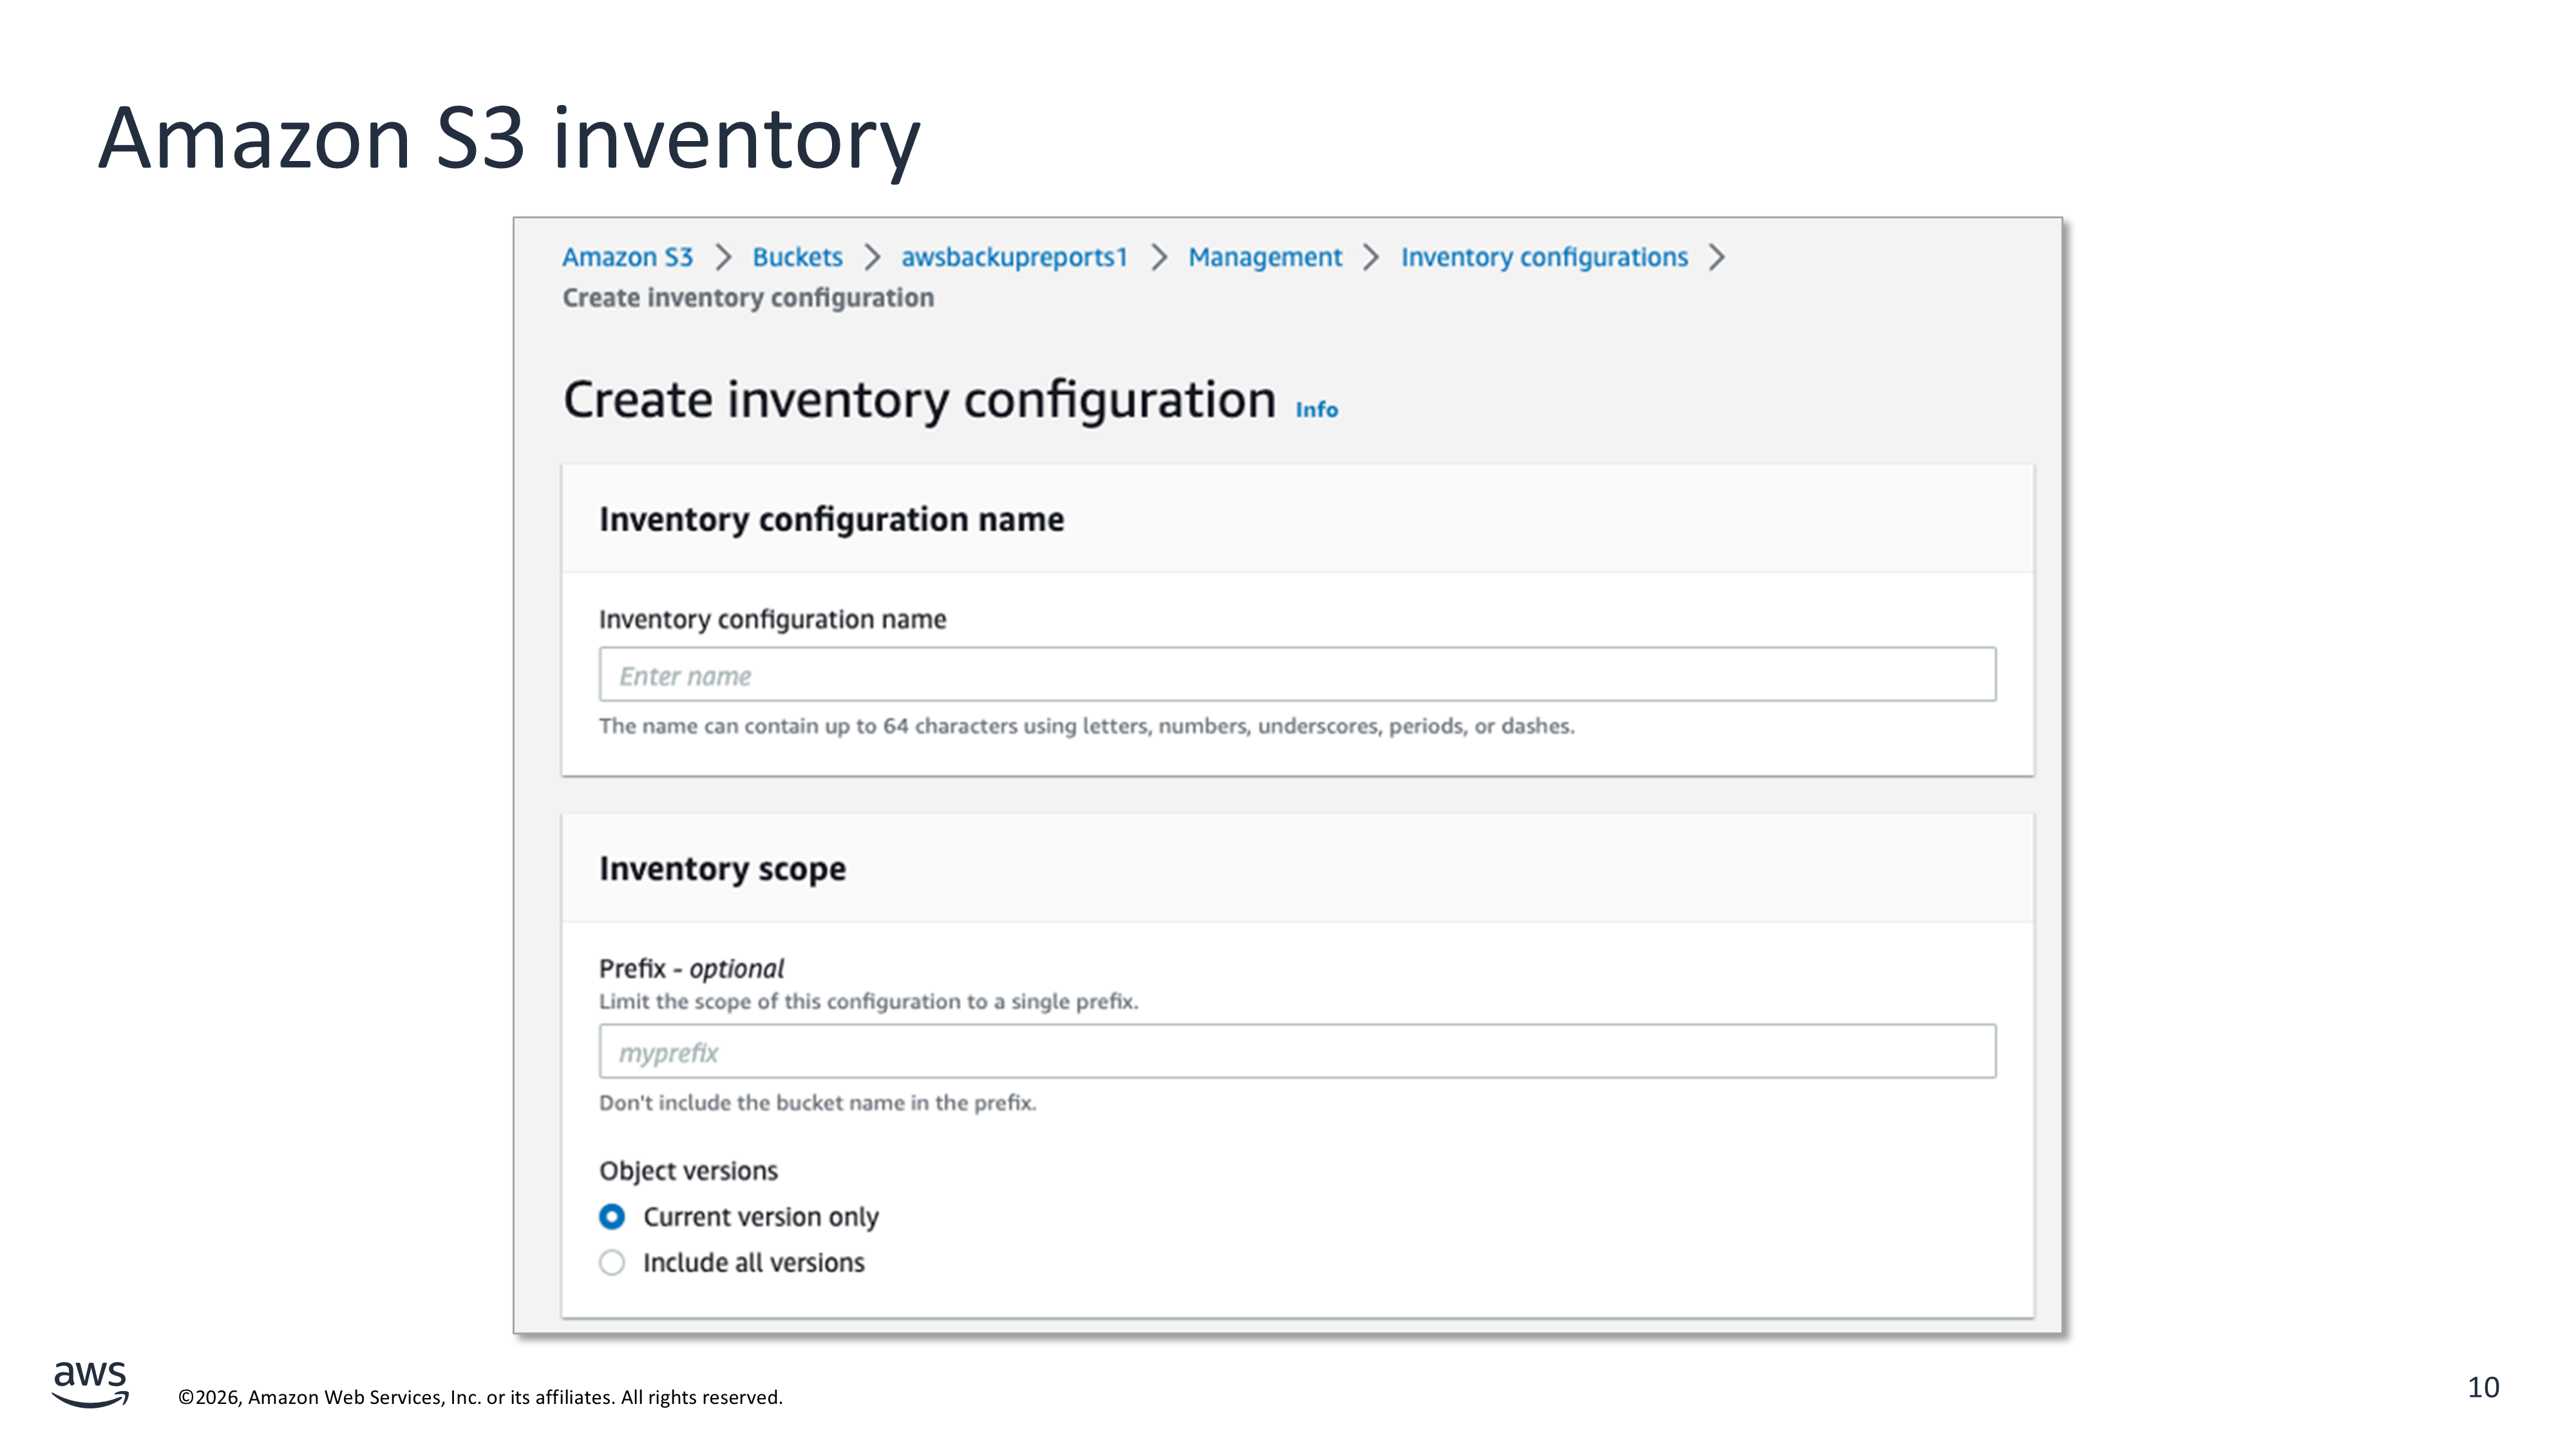Click the Current version only label text
Viewport: 2576px width, 1449px height.
point(760,1217)
